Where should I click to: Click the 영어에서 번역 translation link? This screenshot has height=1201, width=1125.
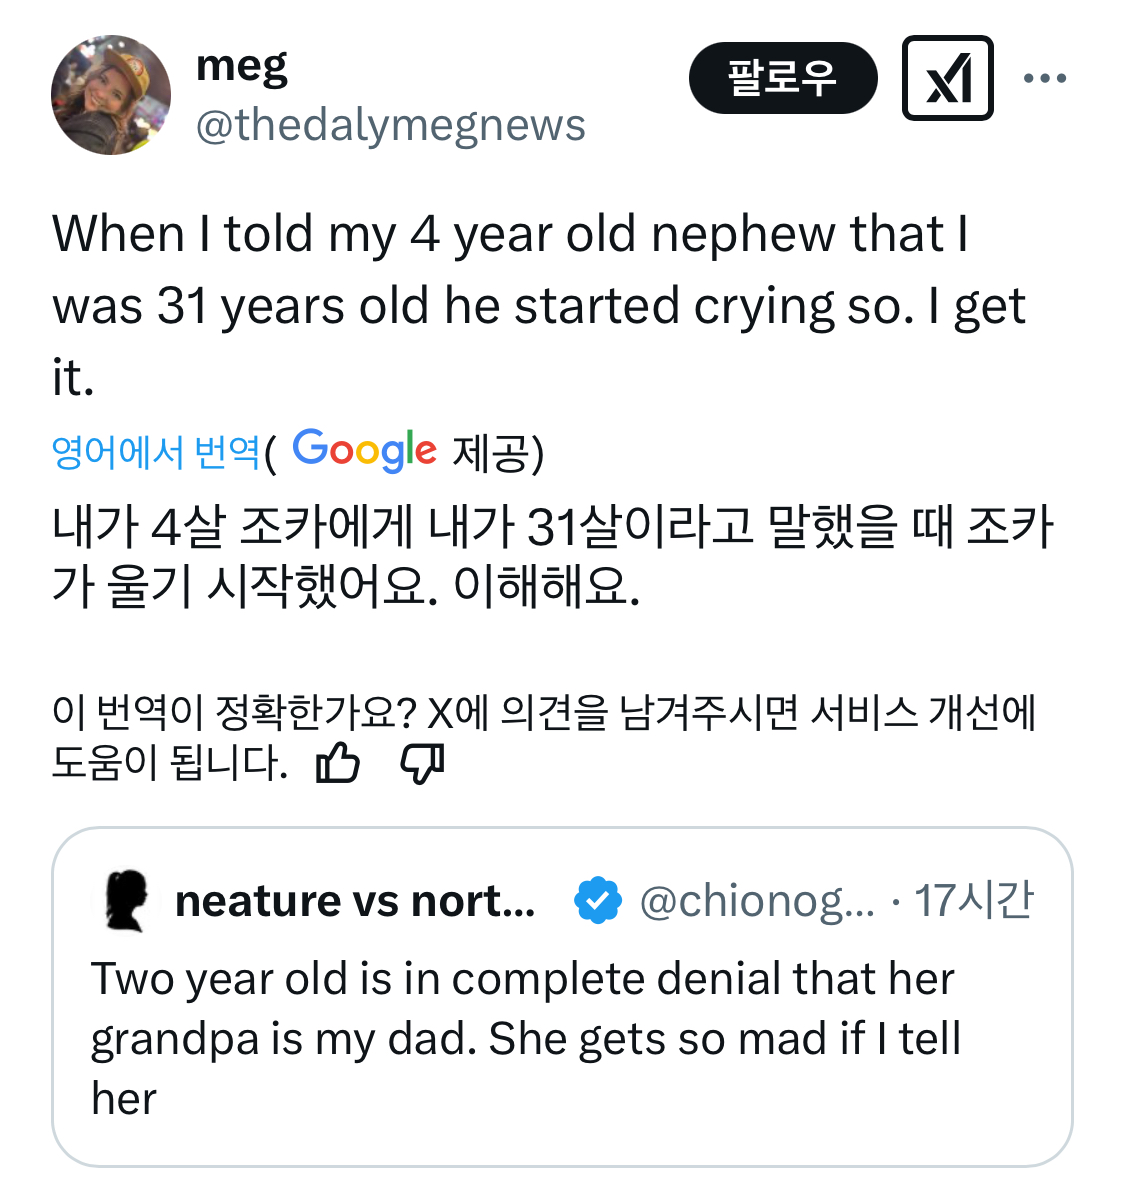tap(156, 452)
